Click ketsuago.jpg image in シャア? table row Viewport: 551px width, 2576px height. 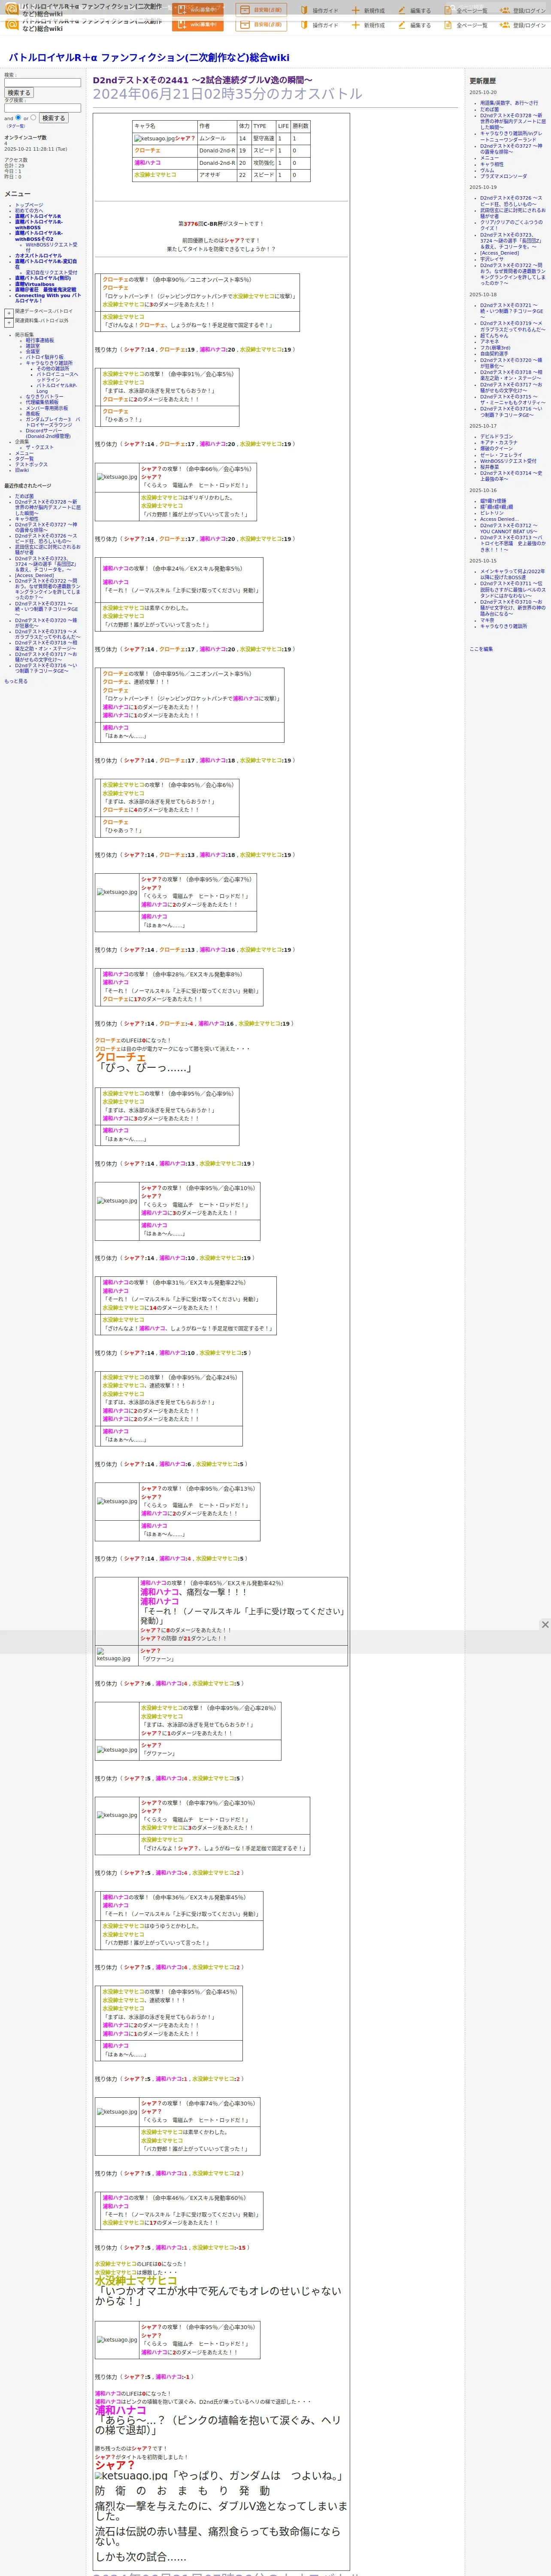[x=154, y=139]
